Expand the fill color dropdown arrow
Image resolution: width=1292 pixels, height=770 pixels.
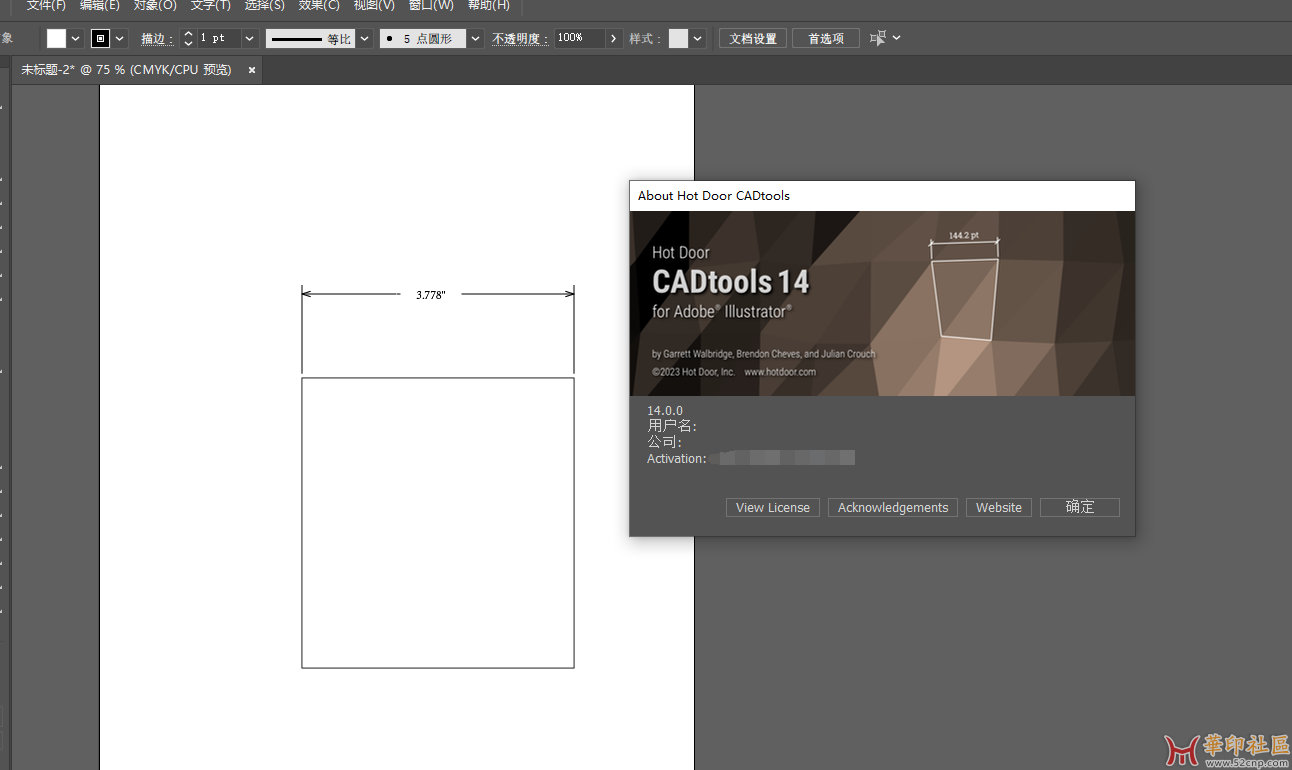pos(76,38)
